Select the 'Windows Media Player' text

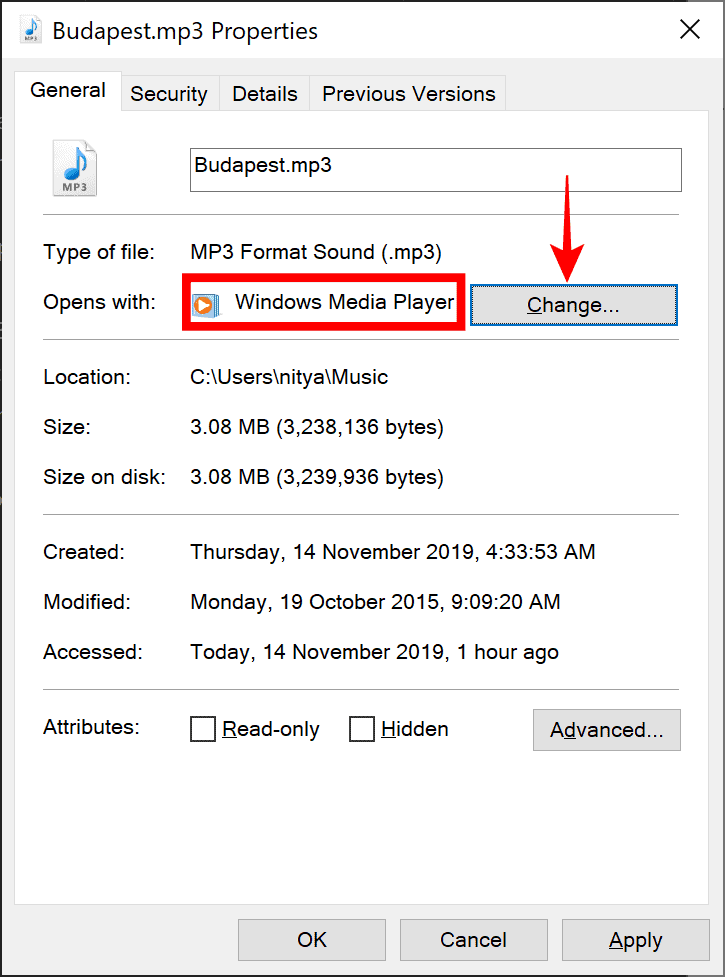coord(344,302)
